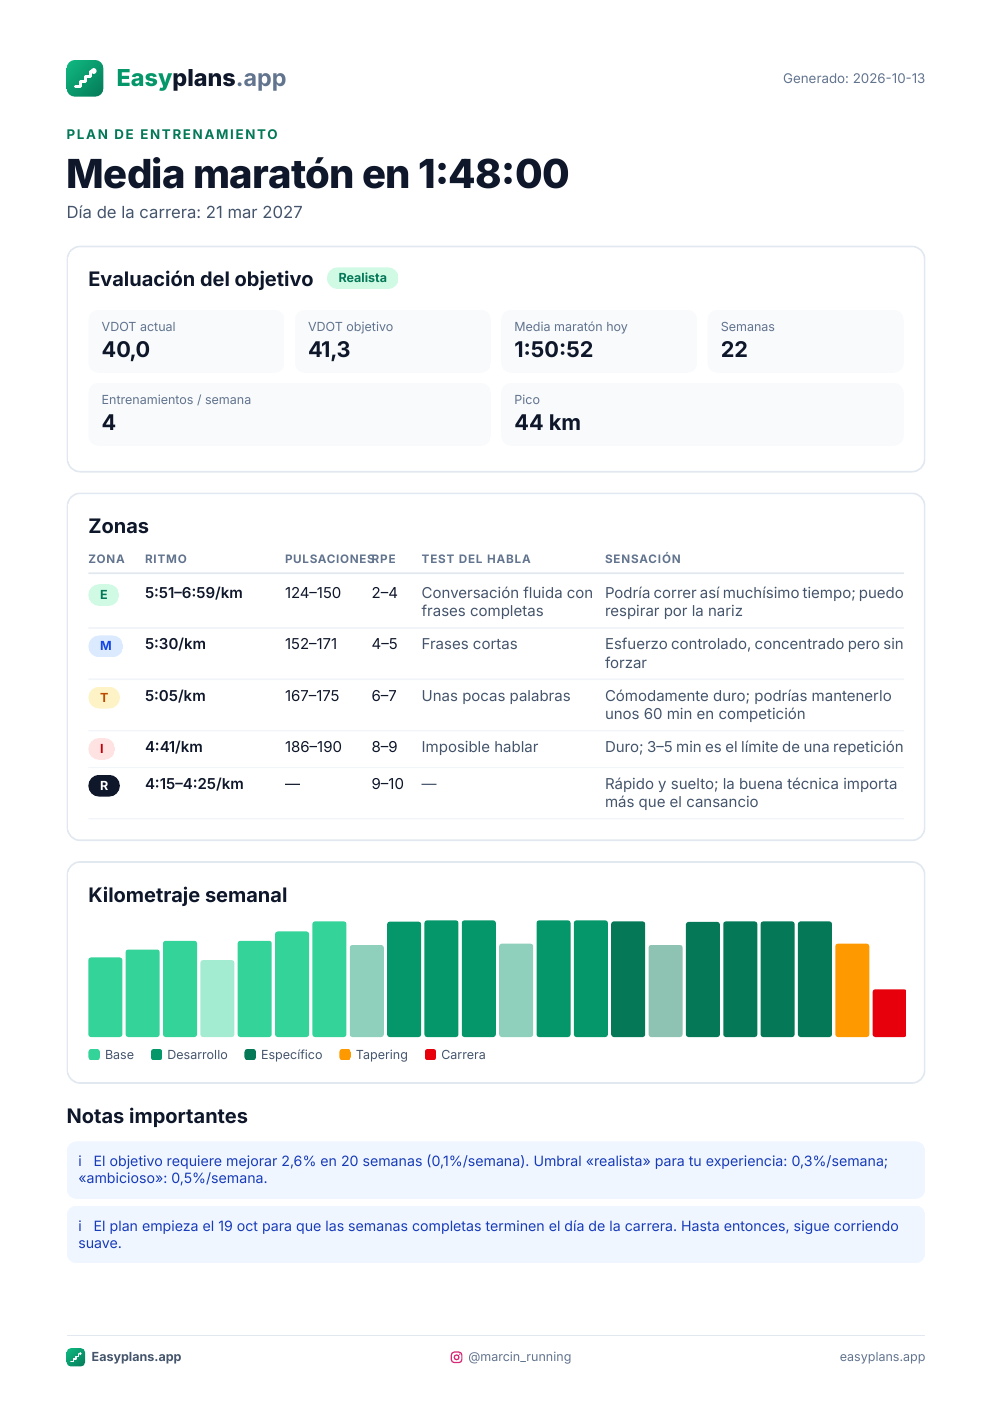
Task: Click the small Easyplans logo in footer
Action: pos(75,1357)
